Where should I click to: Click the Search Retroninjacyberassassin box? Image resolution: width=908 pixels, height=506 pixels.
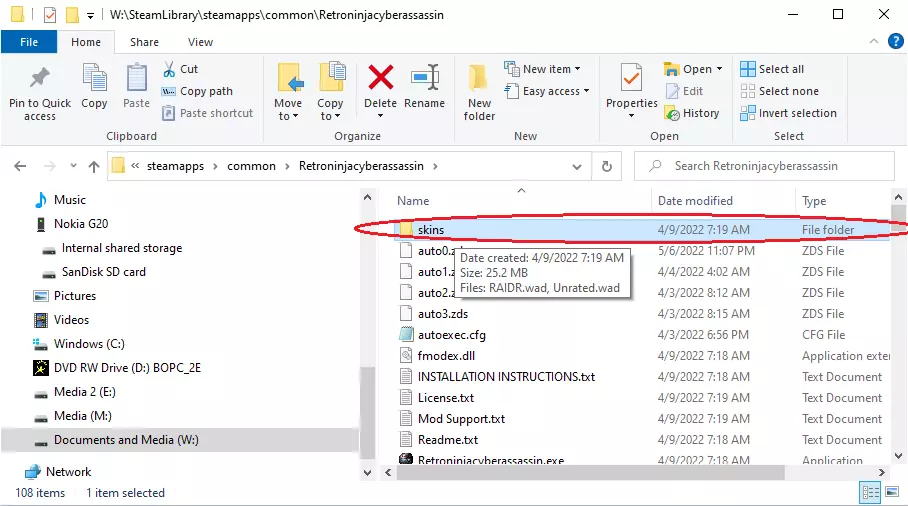click(764, 166)
